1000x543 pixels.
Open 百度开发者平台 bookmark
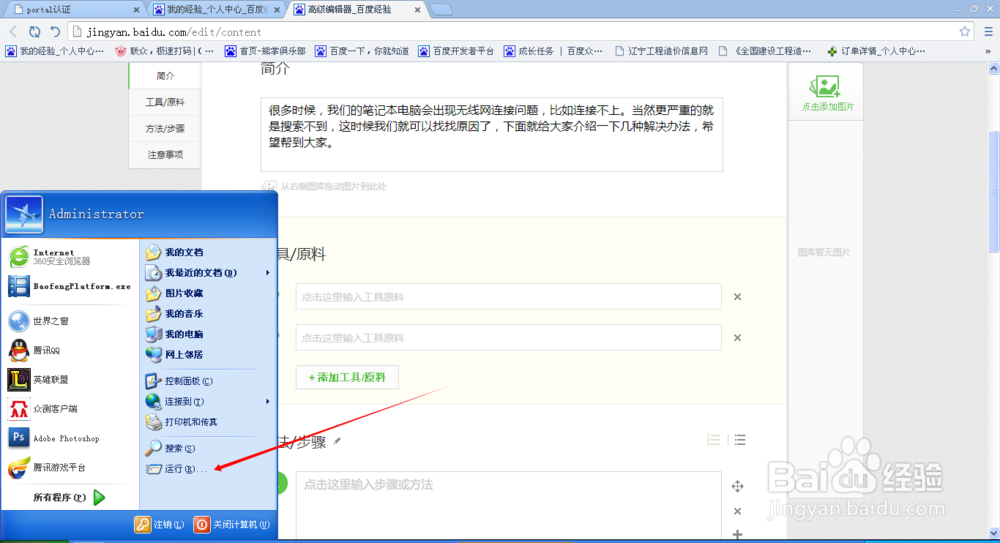pyautogui.click(x=456, y=51)
